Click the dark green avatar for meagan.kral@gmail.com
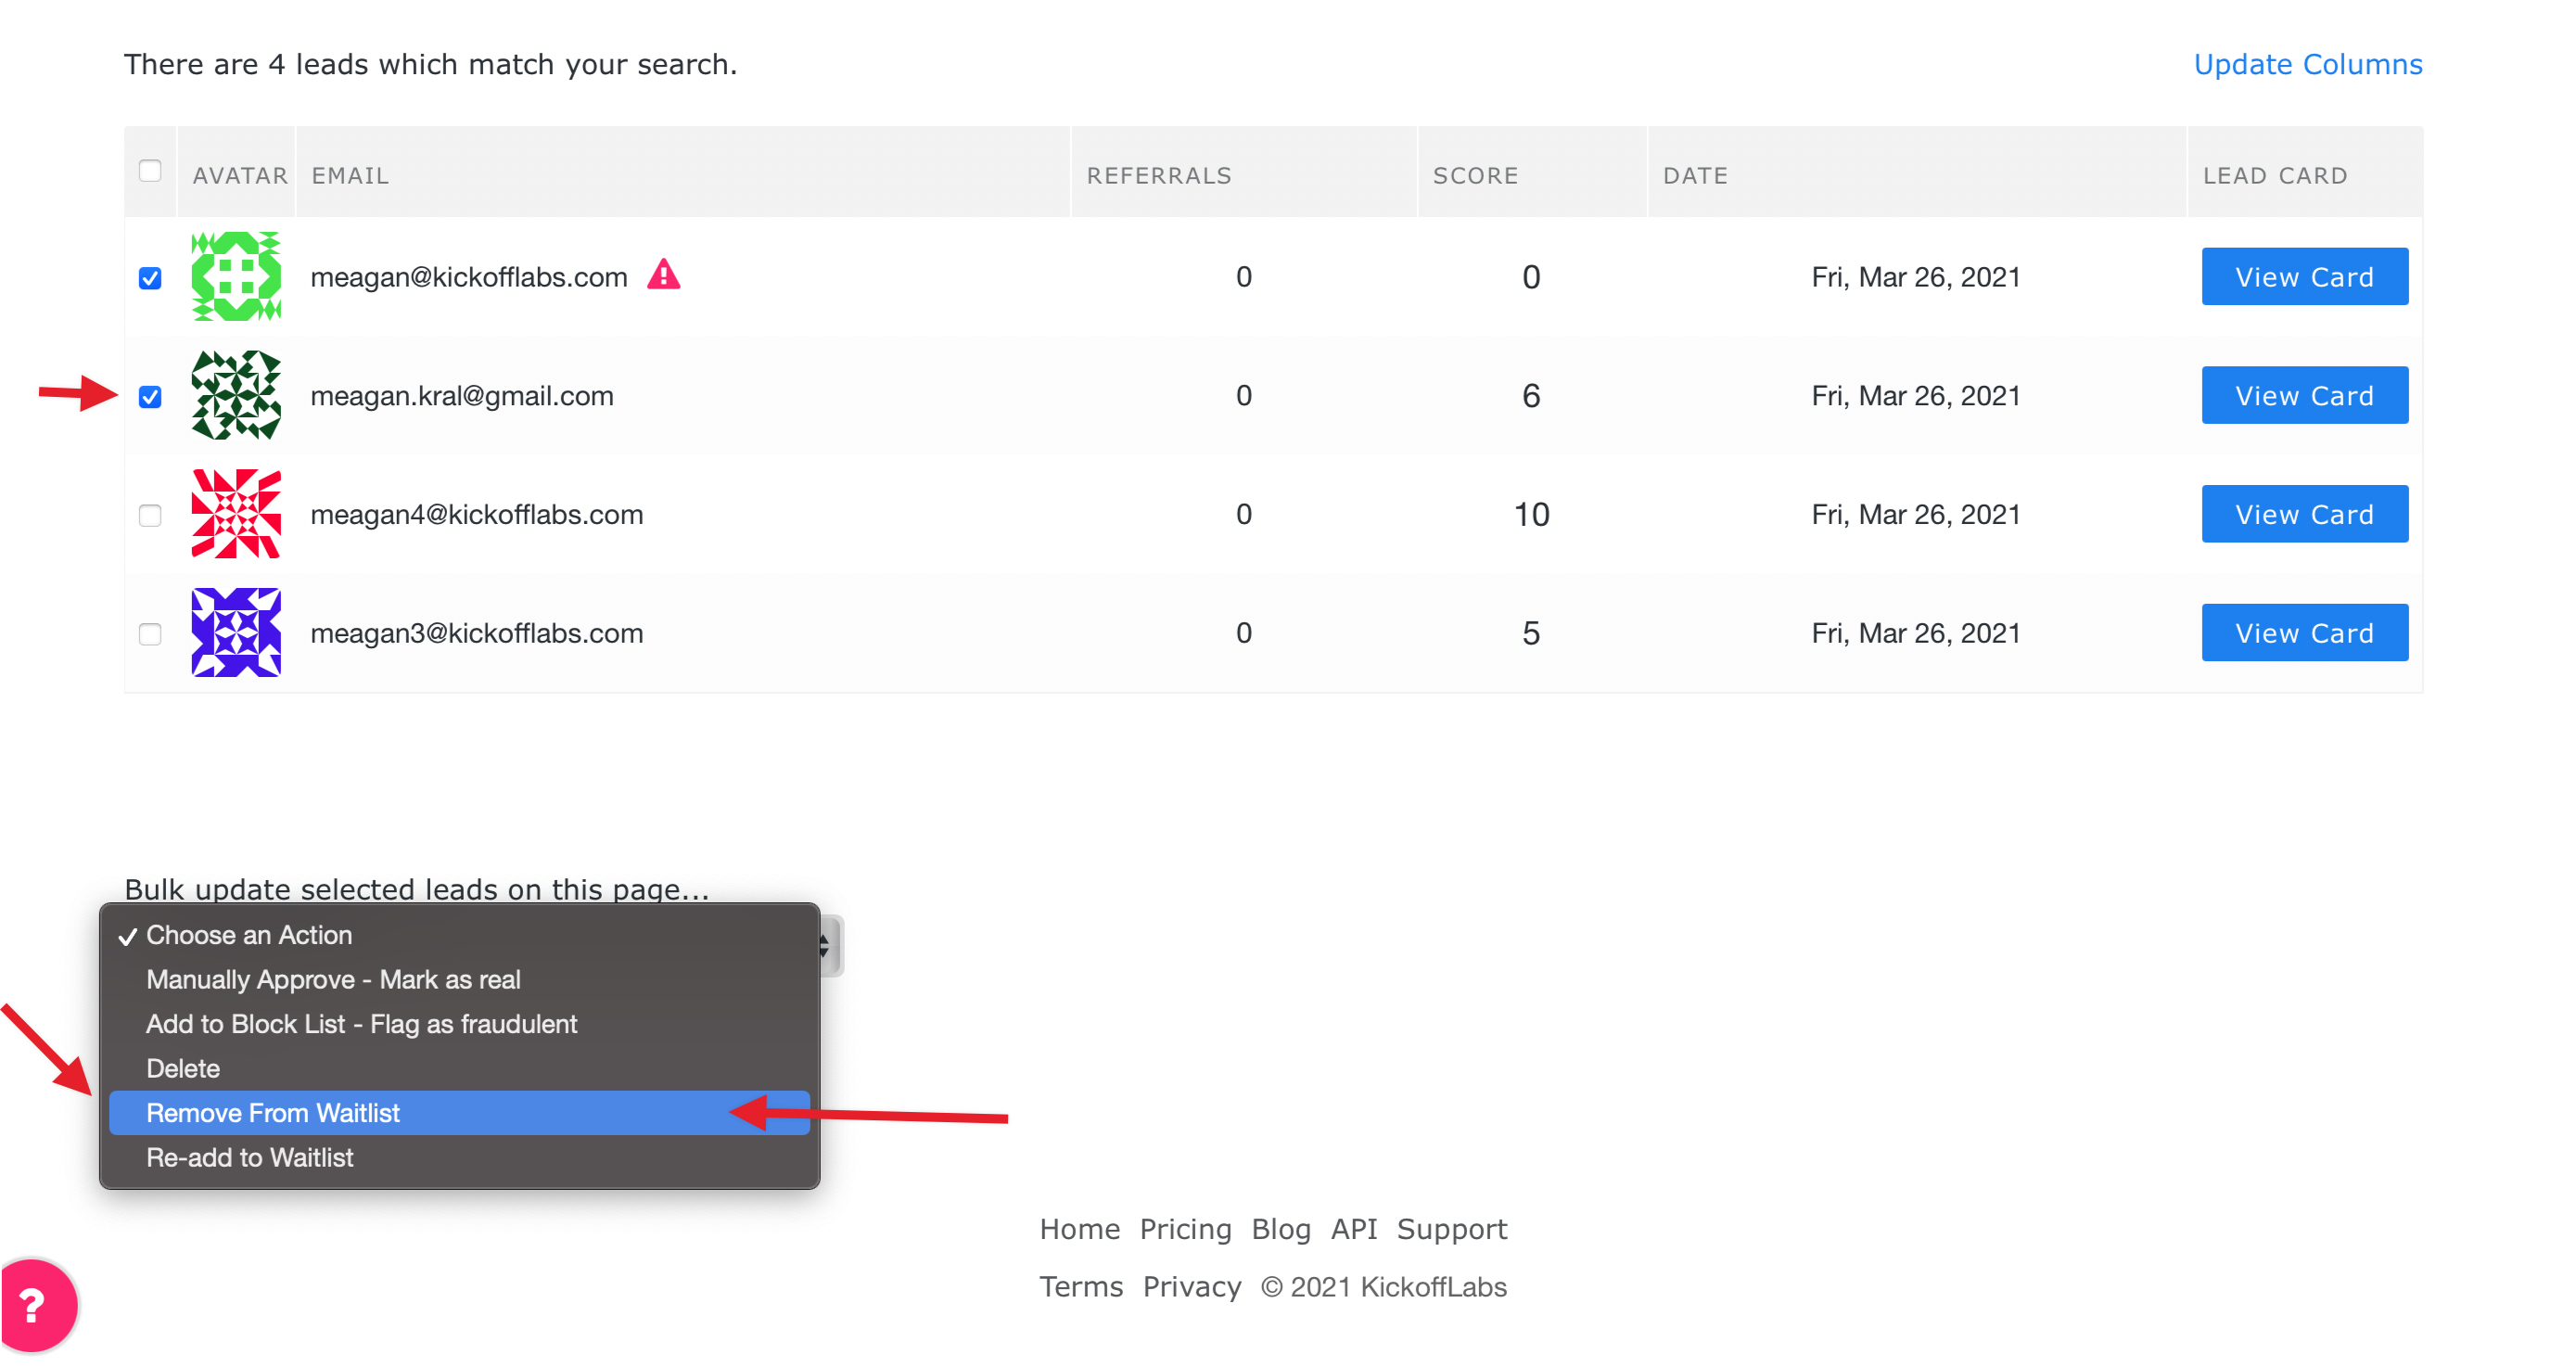The width and height of the screenshot is (2576, 1367). coord(236,395)
